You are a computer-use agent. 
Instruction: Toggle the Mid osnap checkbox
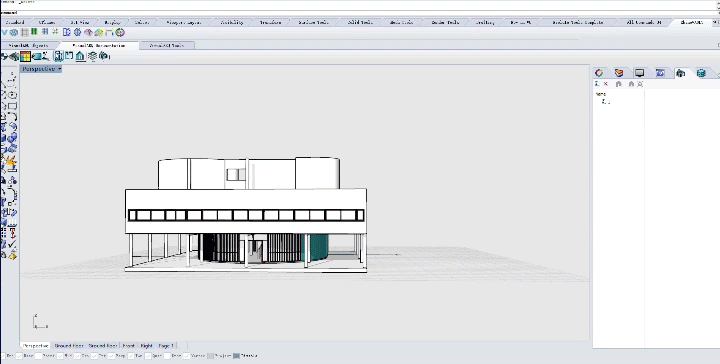point(60,356)
